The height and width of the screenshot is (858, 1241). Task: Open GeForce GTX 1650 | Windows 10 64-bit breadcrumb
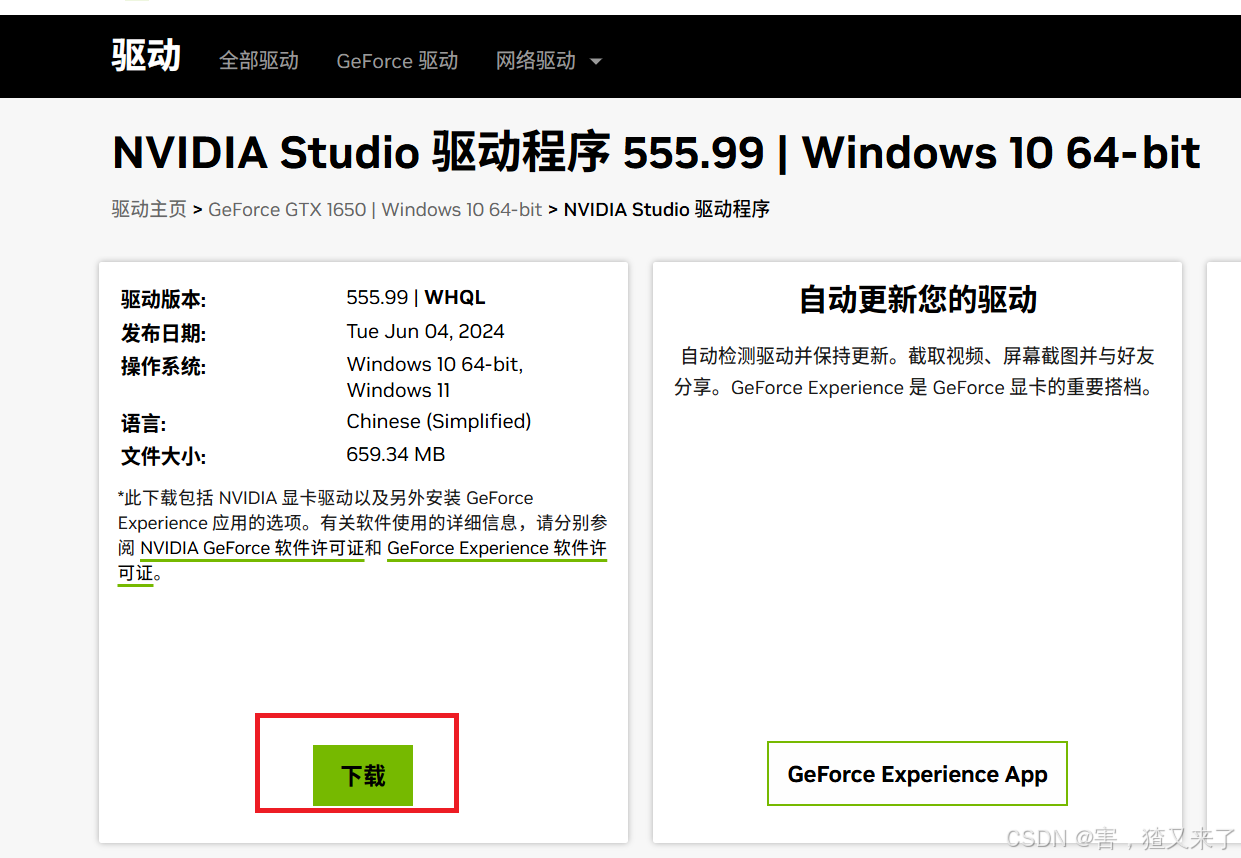[375, 210]
